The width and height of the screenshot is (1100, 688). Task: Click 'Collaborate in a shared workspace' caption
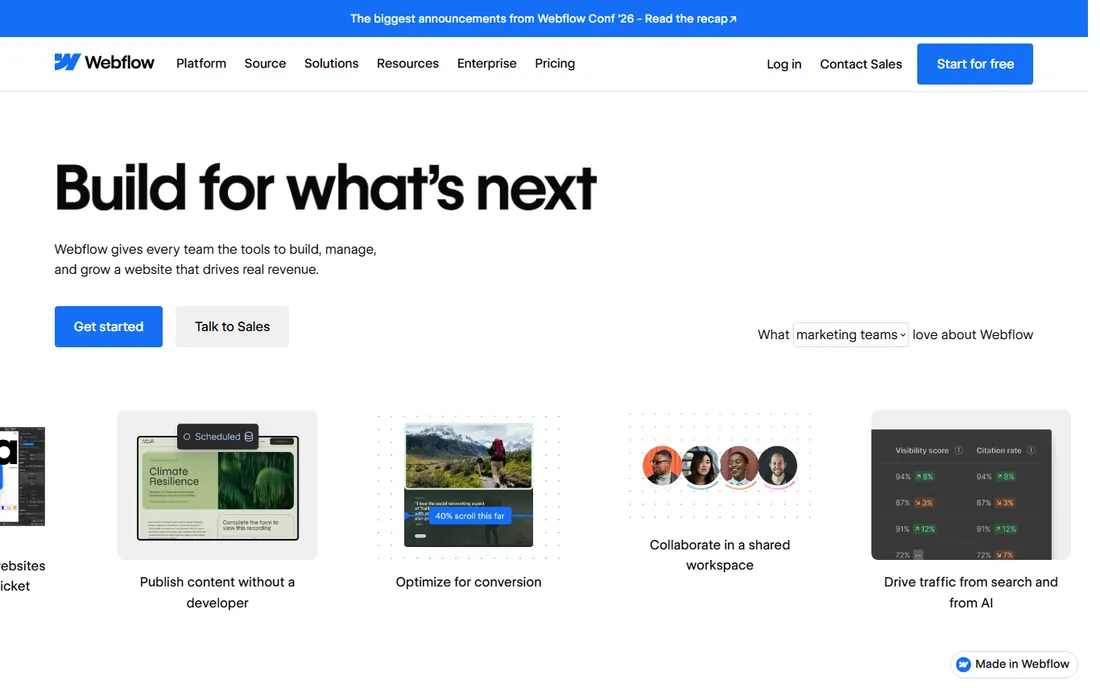tap(720, 555)
